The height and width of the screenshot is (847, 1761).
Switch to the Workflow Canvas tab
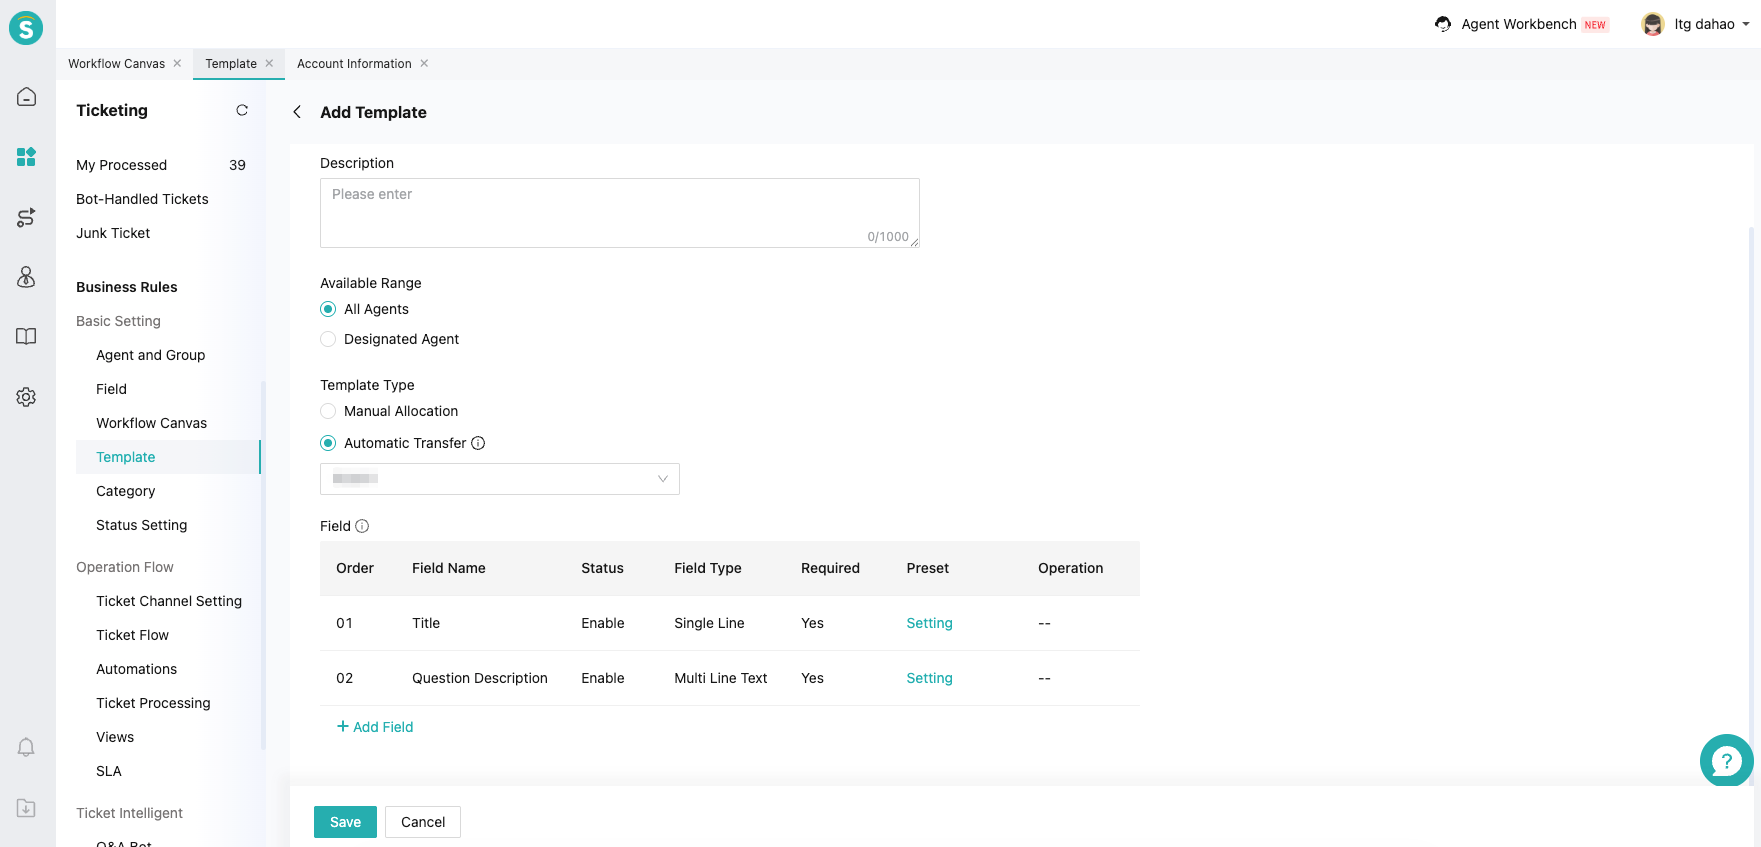[116, 64]
